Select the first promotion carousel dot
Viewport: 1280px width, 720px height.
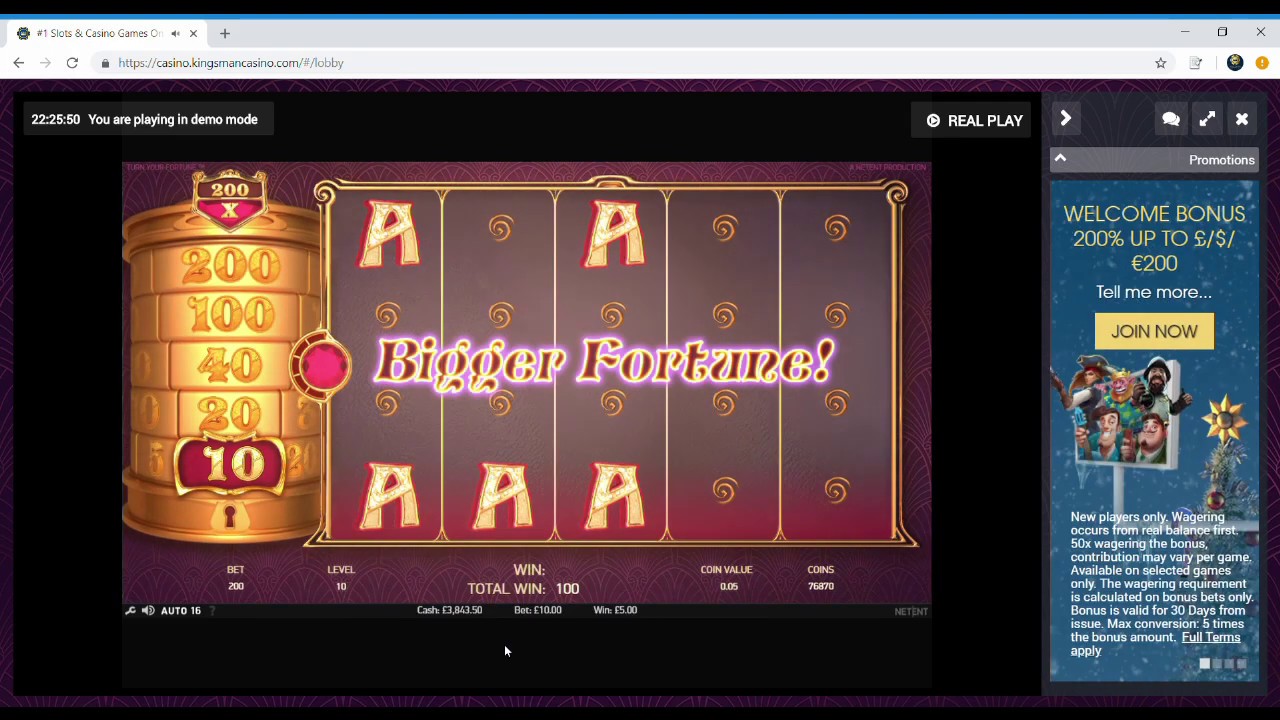[x=1205, y=664]
